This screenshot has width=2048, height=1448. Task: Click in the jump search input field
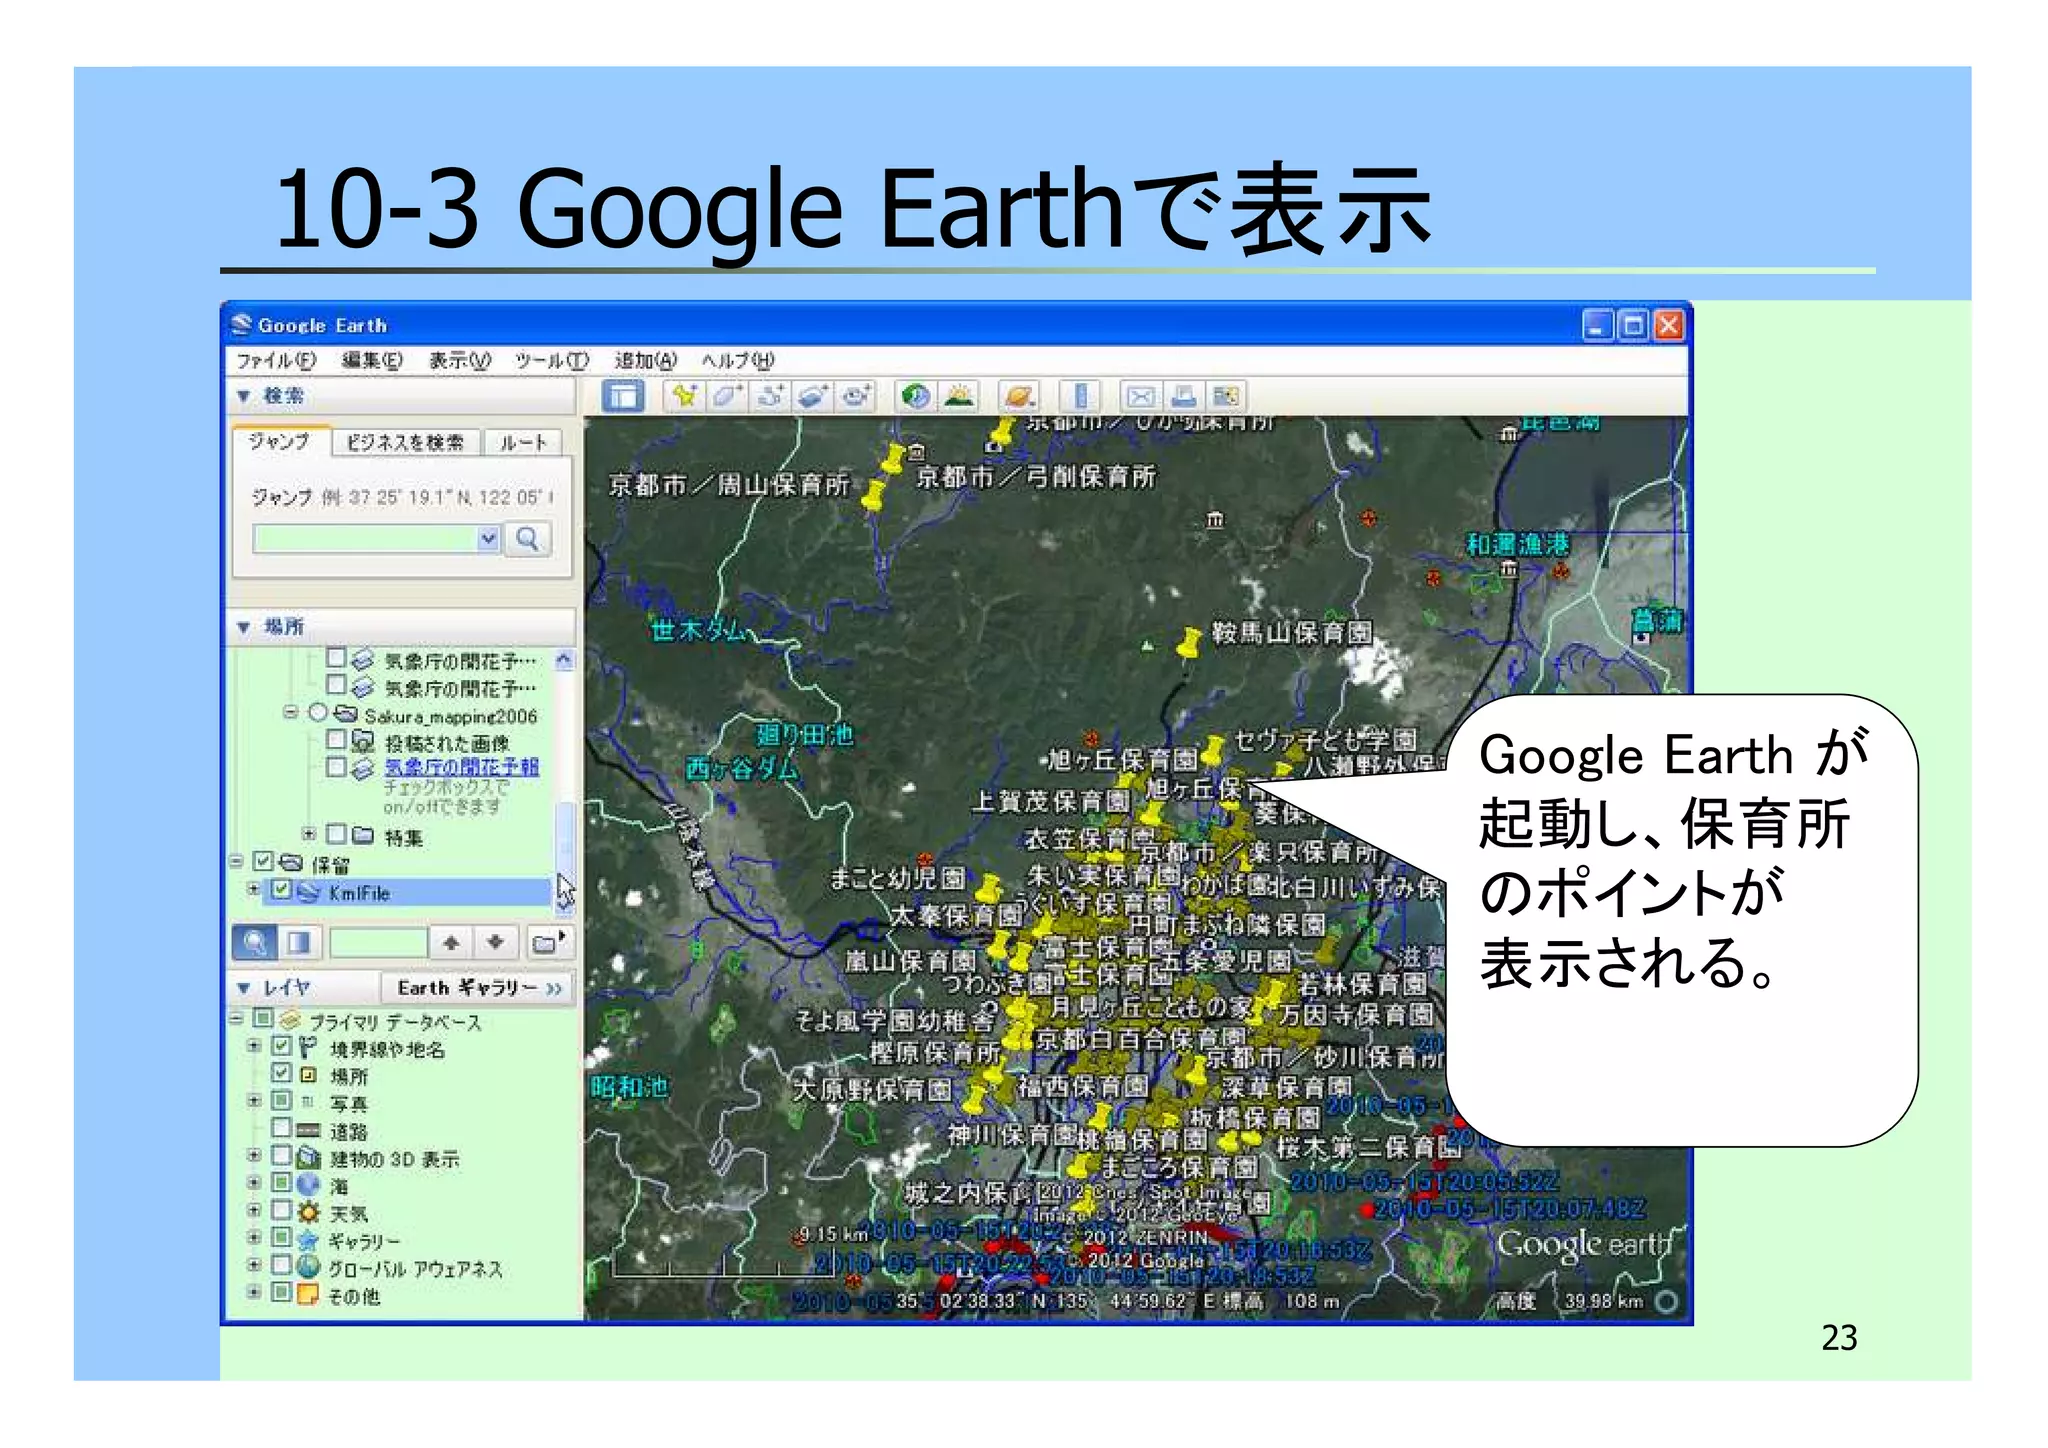(x=365, y=539)
